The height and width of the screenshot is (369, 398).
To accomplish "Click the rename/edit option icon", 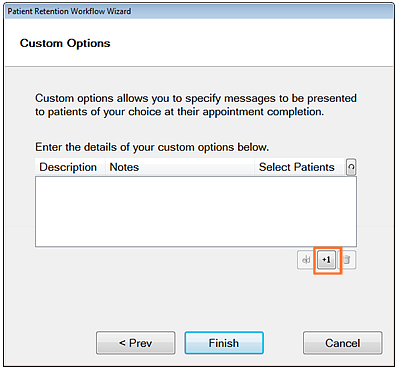I will [306, 260].
